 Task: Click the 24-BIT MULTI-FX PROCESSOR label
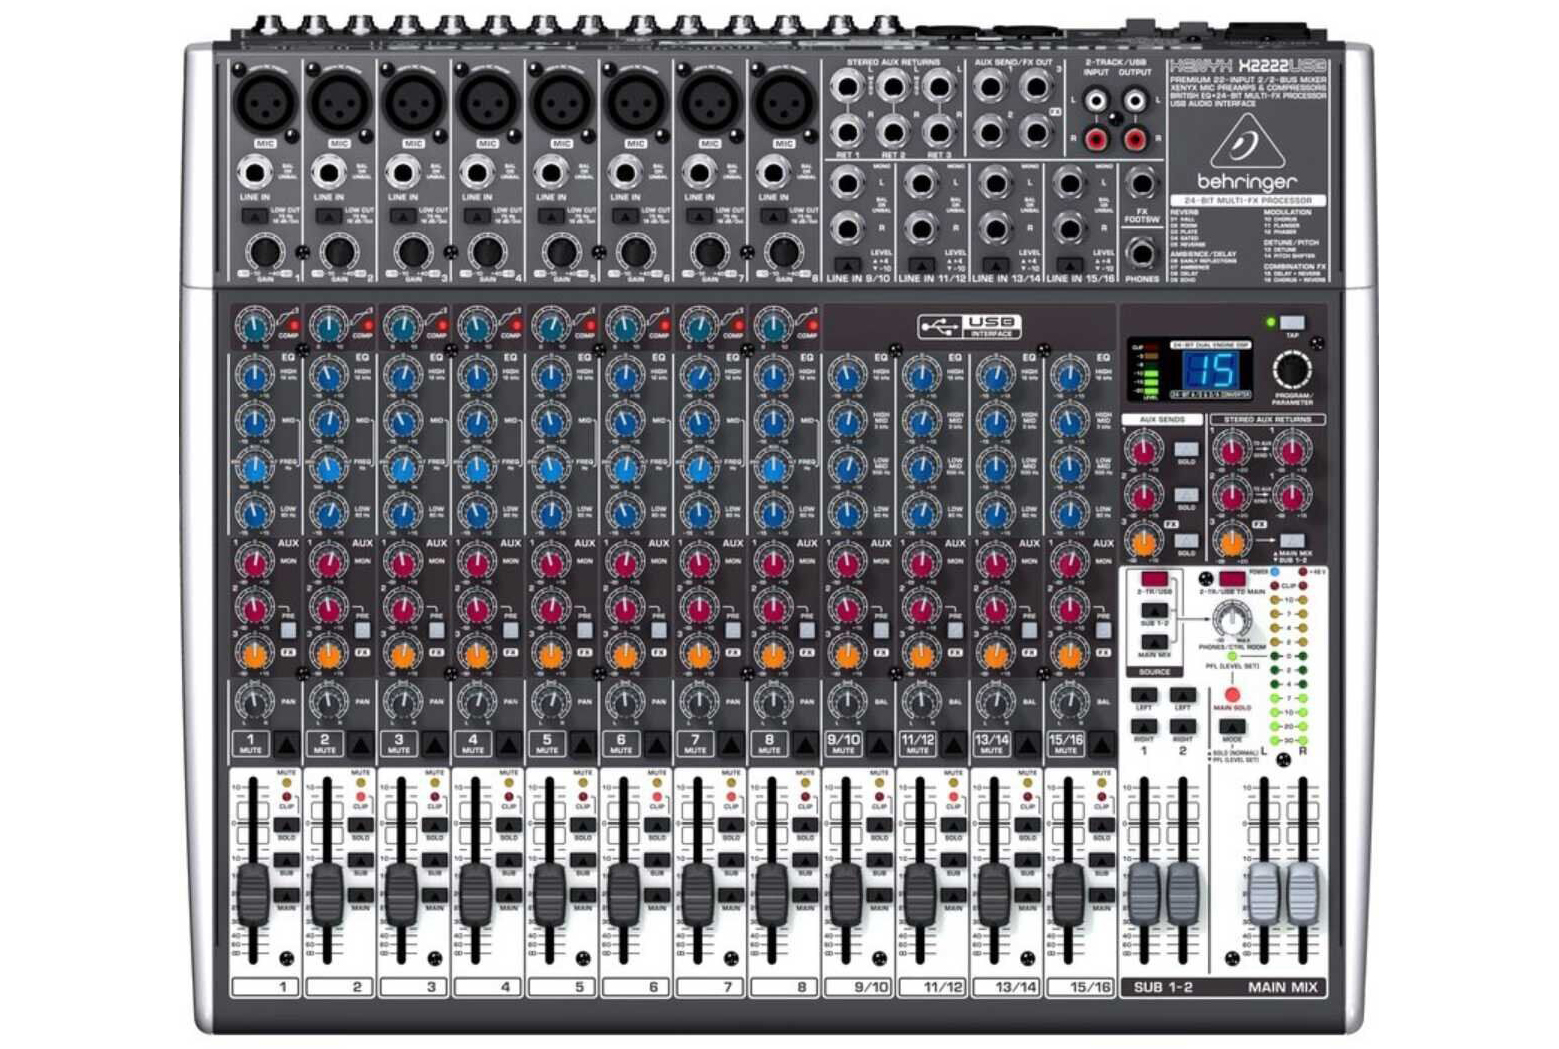point(1247,201)
